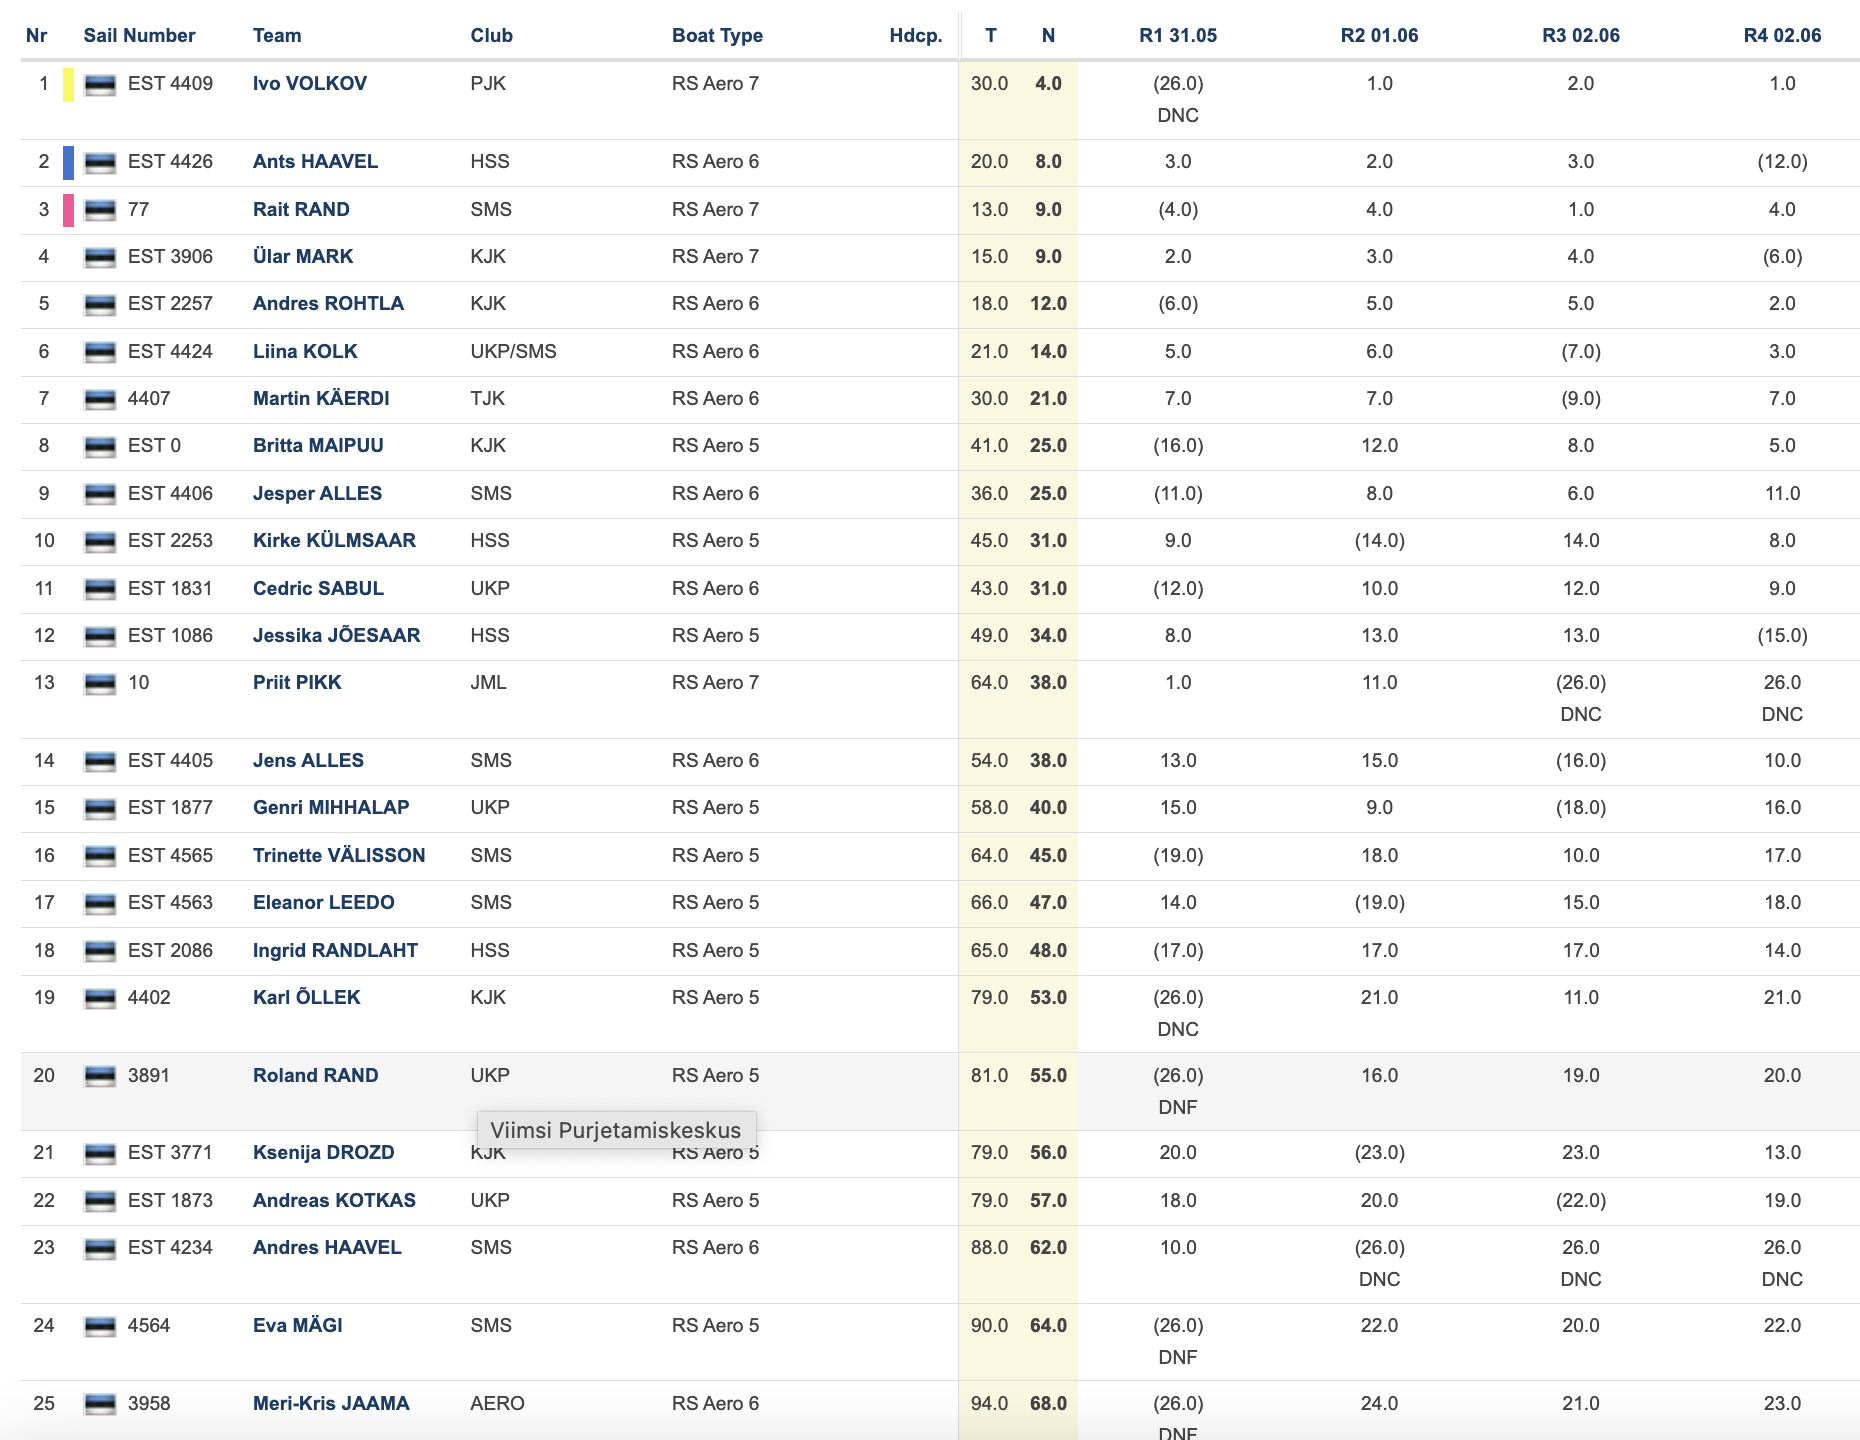This screenshot has height=1440, width=1860.
Task: Click the flag beside sail number EST 0
Action: click(x=100, y=447)
